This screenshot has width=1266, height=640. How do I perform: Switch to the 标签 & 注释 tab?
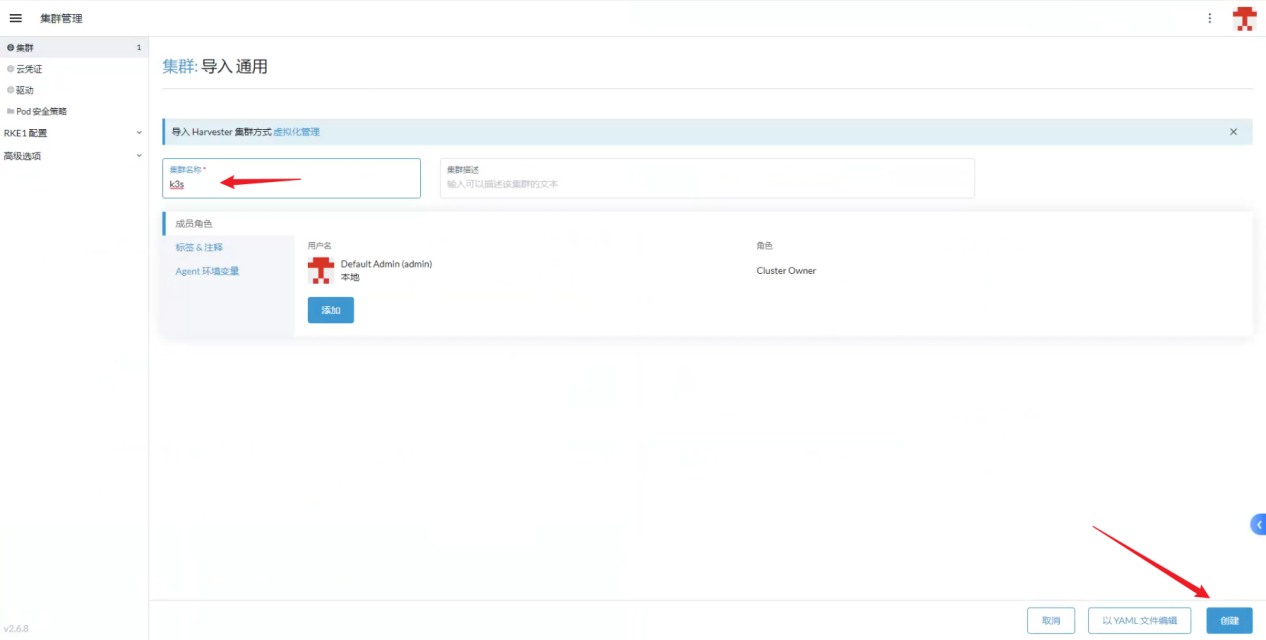pyautogui.click(x=199, y=247)
